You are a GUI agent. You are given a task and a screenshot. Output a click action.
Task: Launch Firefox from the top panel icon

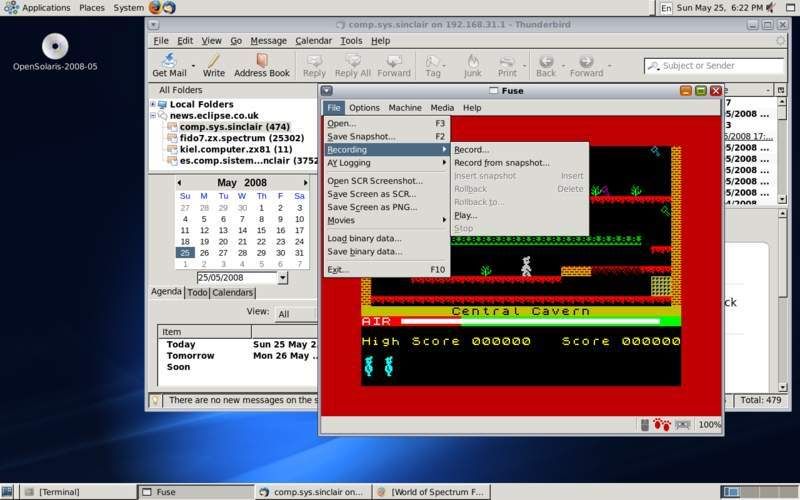click(155, 7)
